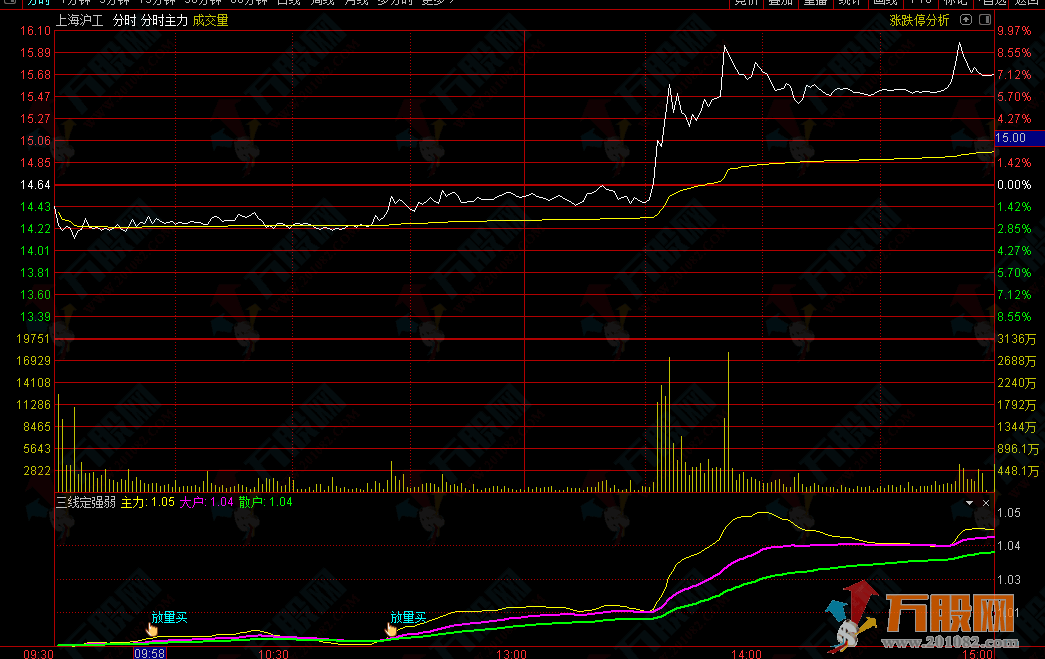This screenshot has height=659, width=1045.
Task: Open the 三线定强弱 panel dropdown triangle
Action: pos(970,503)
